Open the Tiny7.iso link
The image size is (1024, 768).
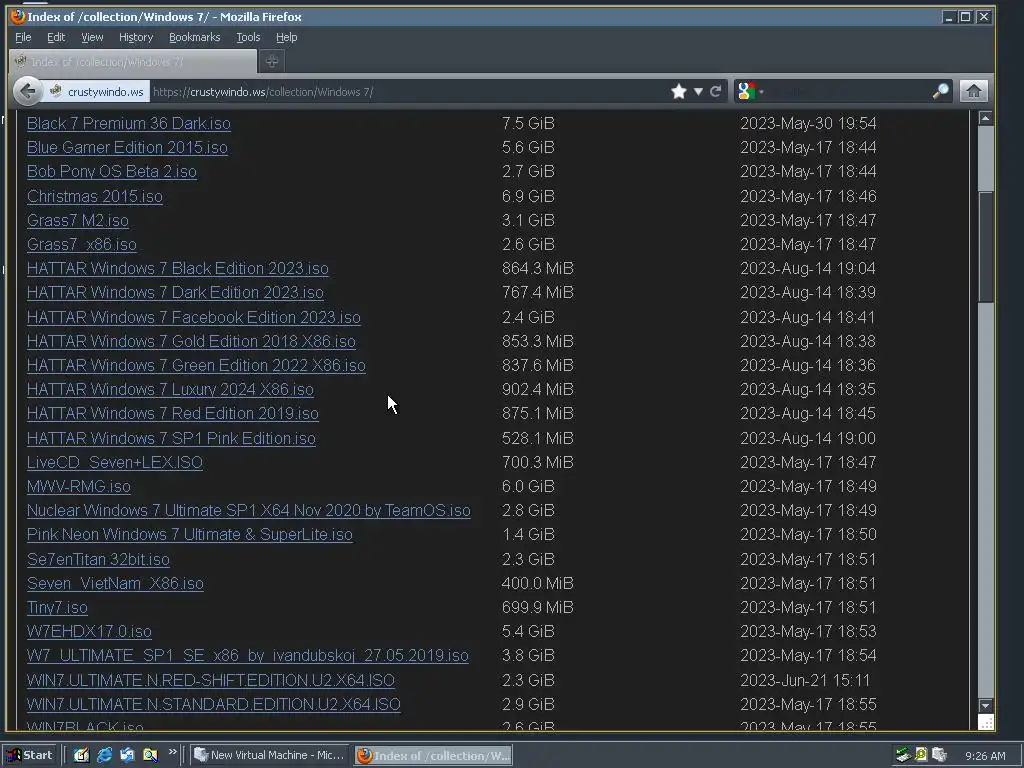click(x=57, y=608)
